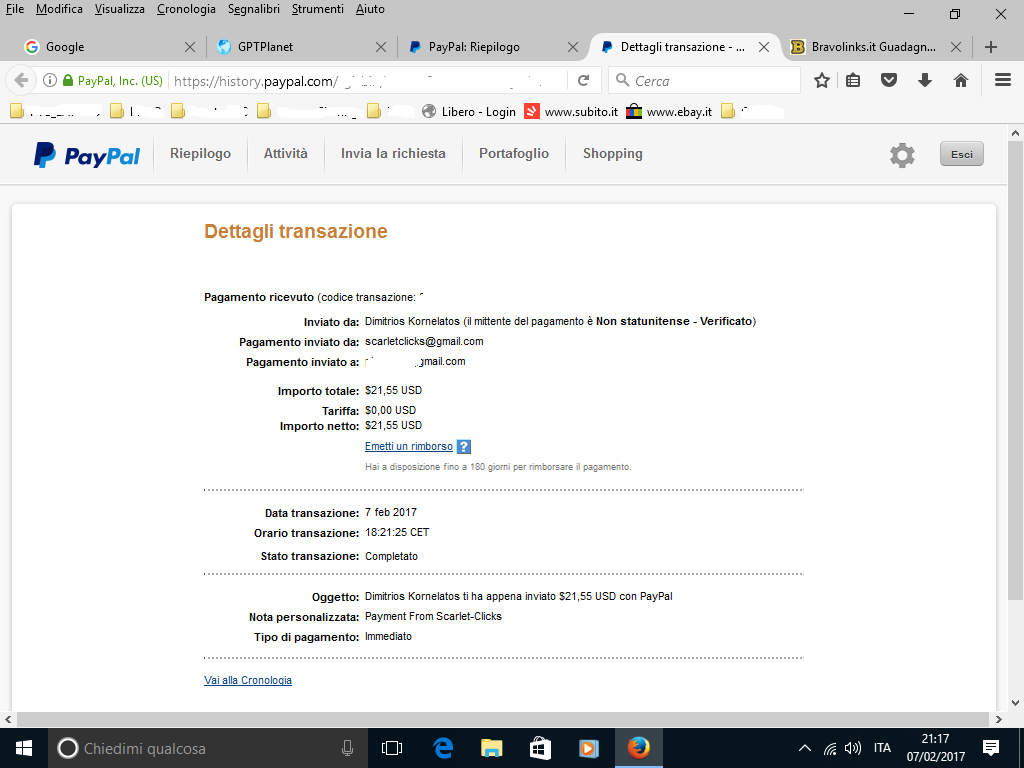This screenshot has width=1024, height=768.
Task: Open the Modifica menu
Action: coord(59,9)
